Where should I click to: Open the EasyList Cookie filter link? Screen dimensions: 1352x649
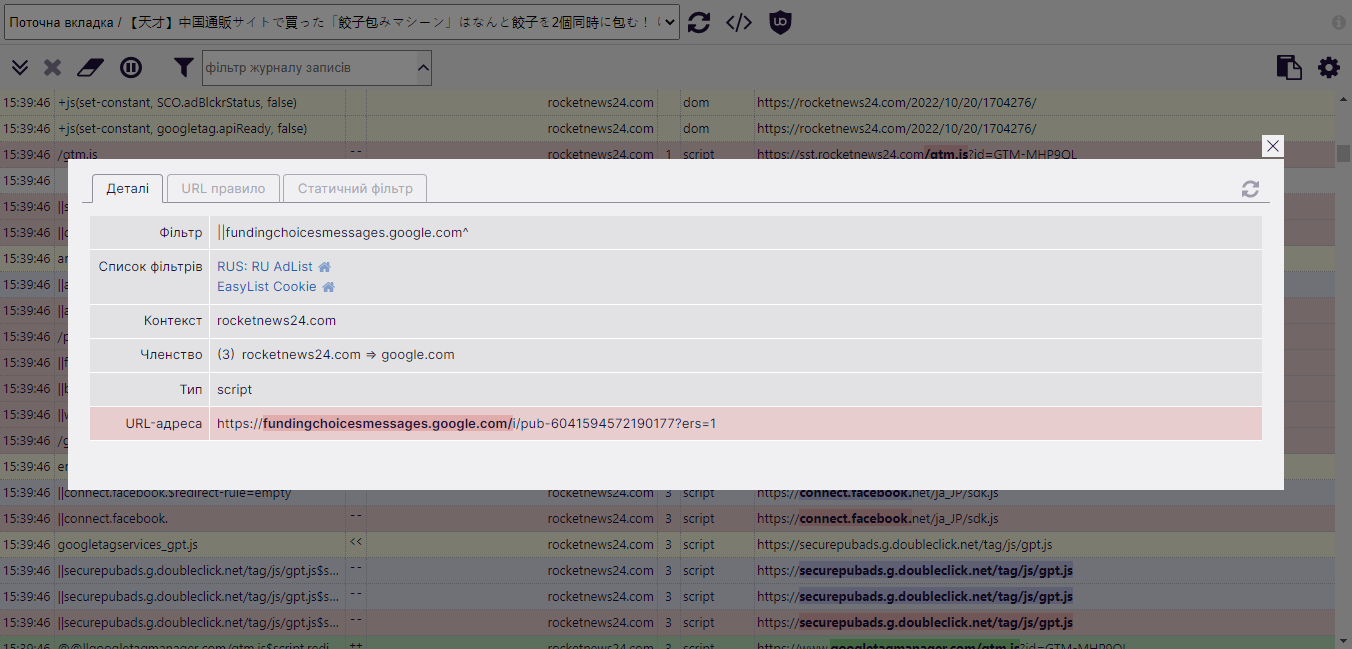click(265, 286)
